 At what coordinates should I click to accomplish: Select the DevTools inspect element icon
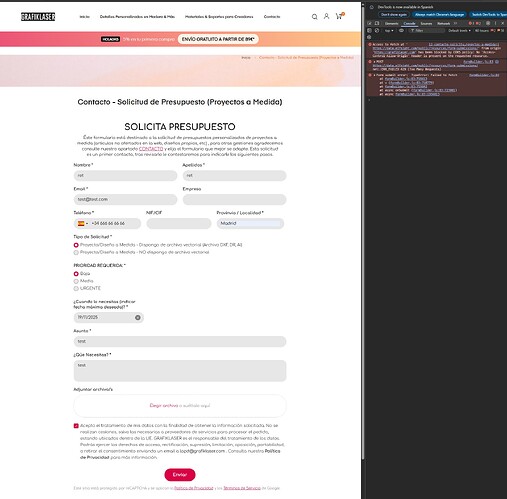point(369,23)
